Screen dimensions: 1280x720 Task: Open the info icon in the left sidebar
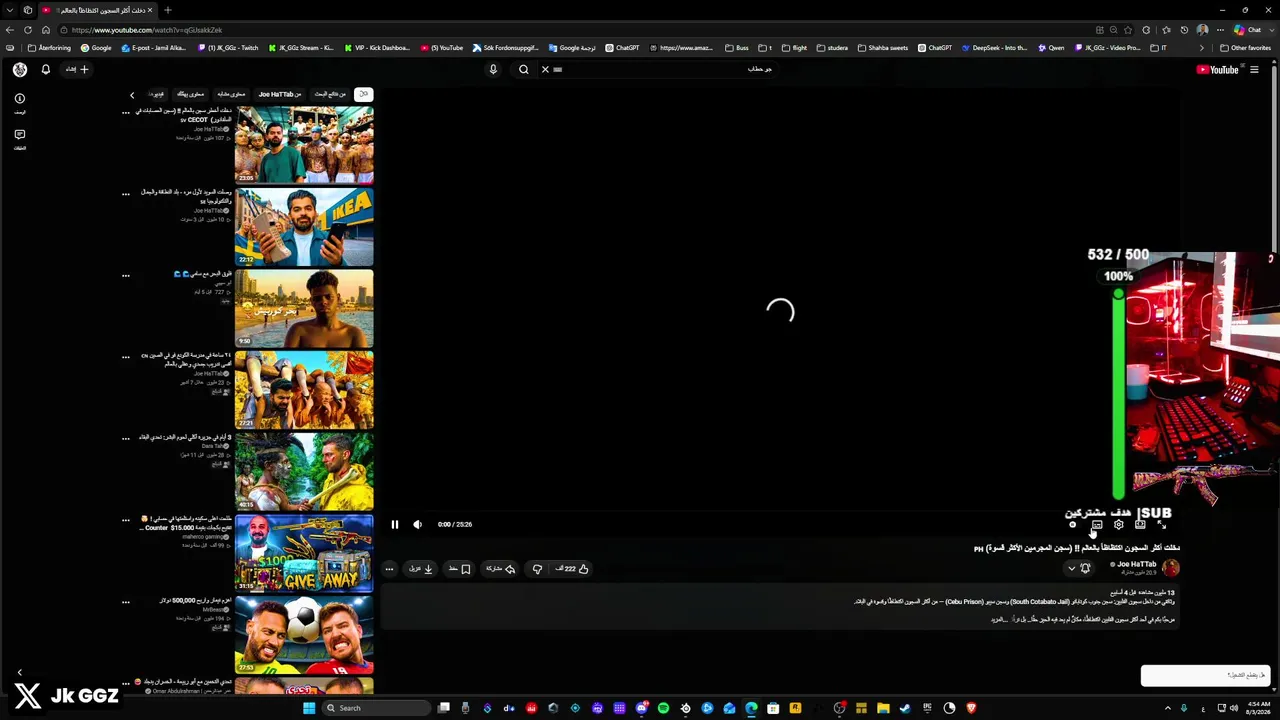point(20,98)
